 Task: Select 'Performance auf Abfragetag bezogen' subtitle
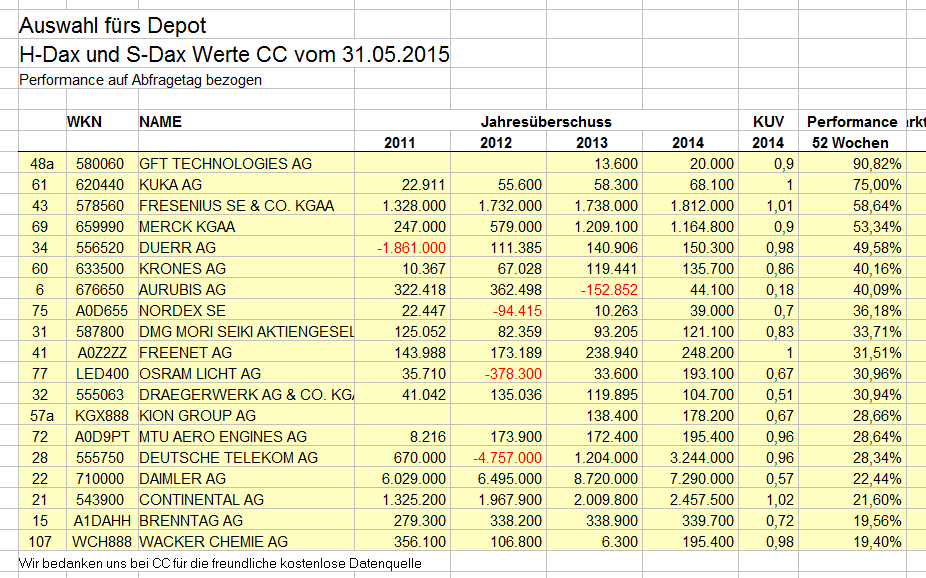[141, 80]
